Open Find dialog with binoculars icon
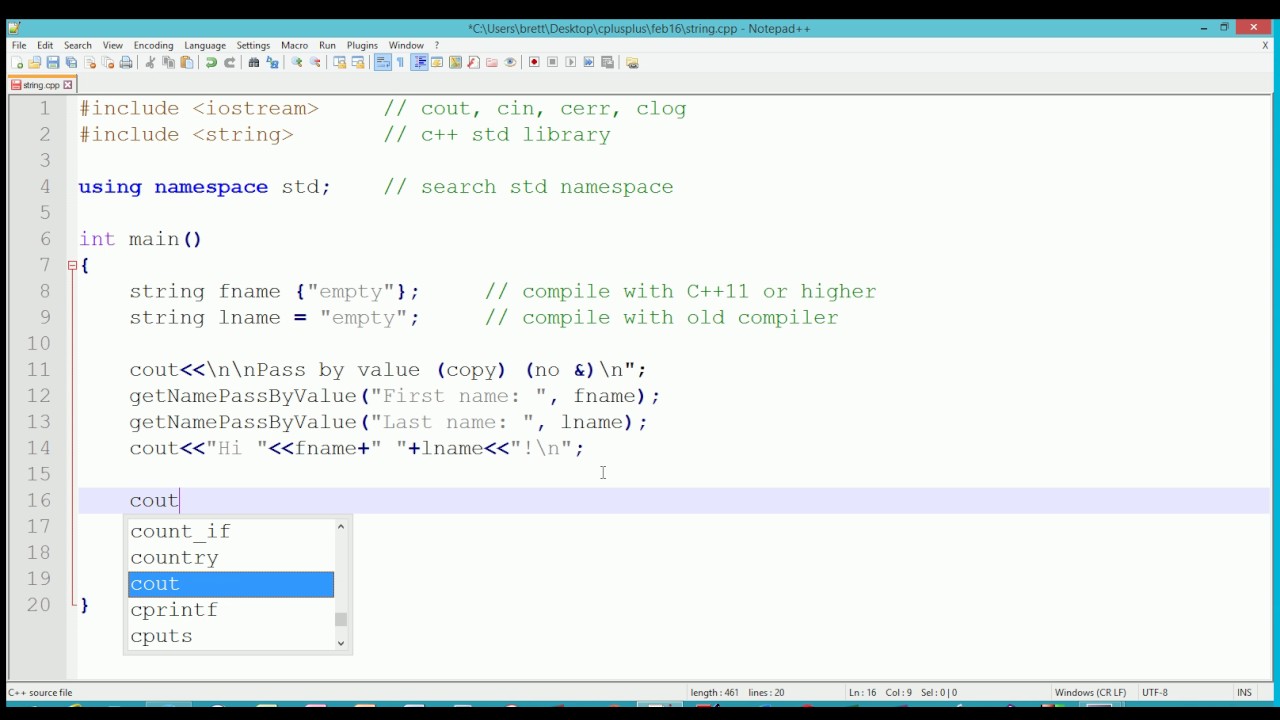Viewport: 1280px width, 720px height. 254,62
